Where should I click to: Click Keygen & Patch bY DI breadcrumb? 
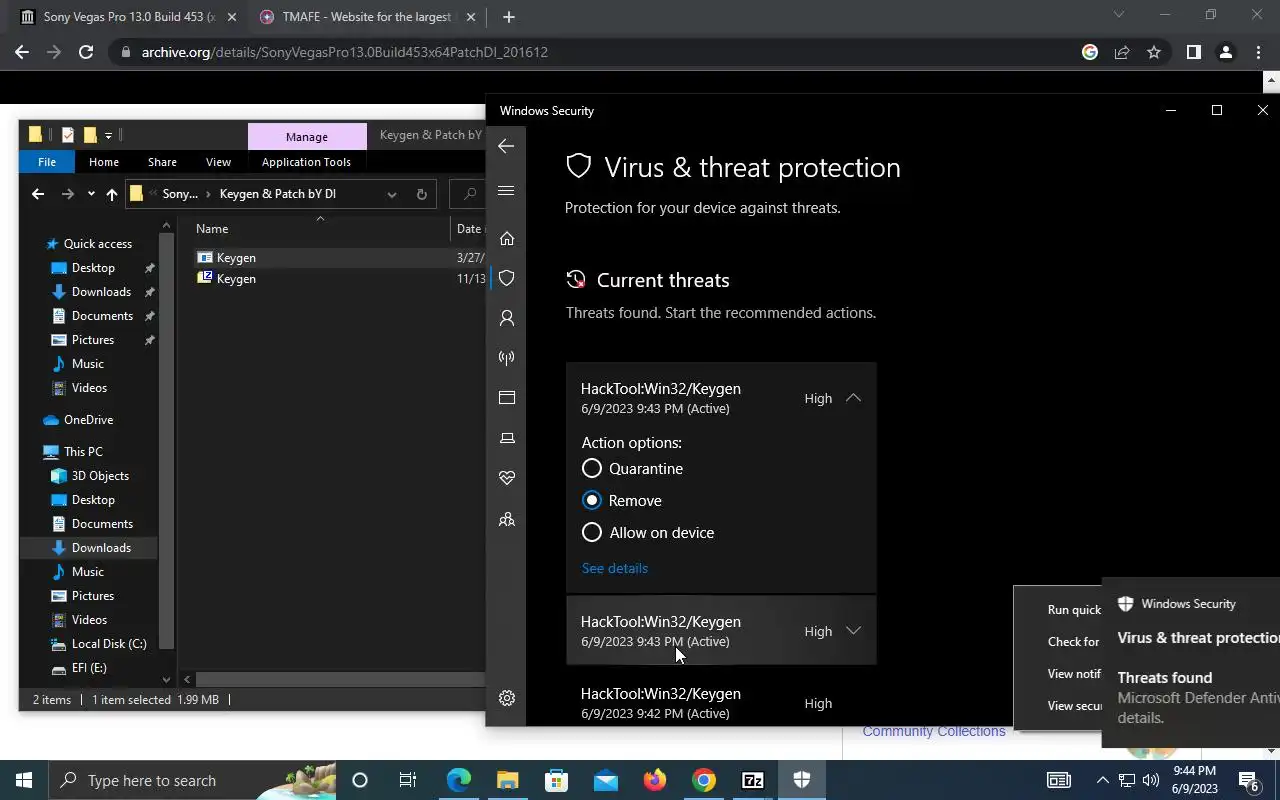point(278,194)
